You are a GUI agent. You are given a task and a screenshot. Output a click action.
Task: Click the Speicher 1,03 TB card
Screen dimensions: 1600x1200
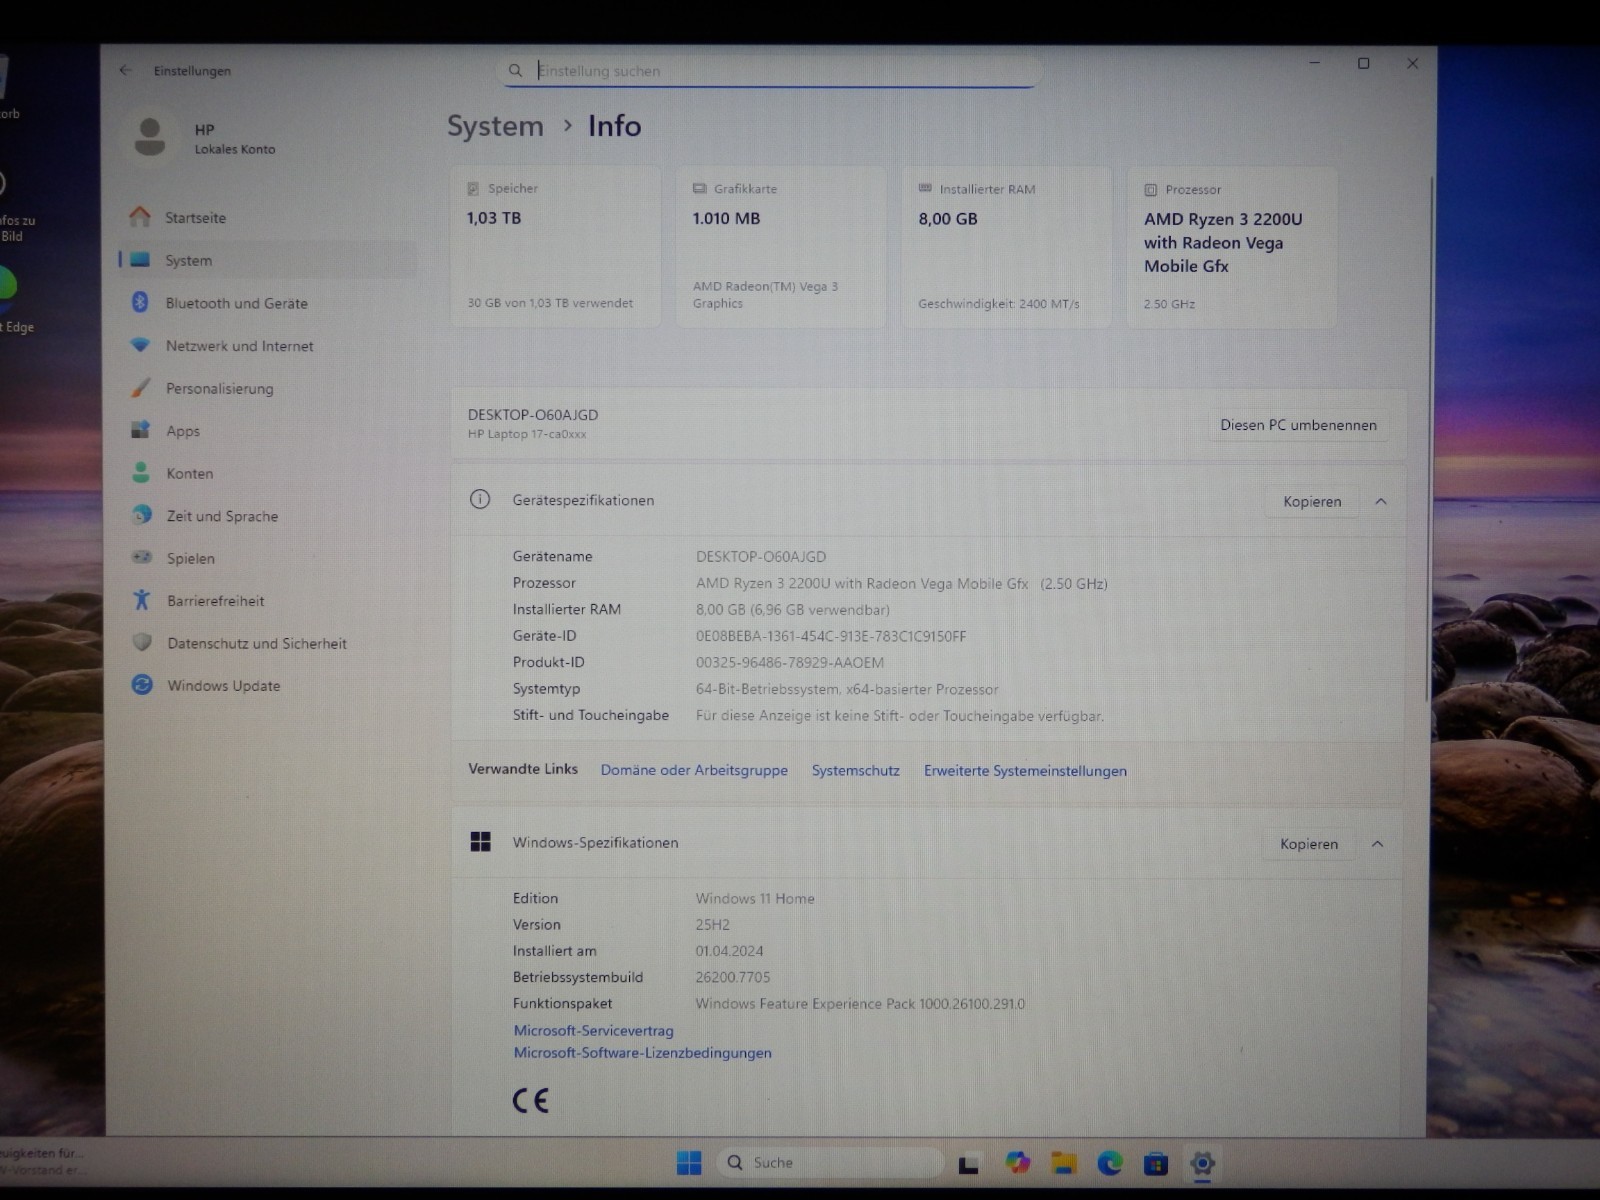(555, 247)
